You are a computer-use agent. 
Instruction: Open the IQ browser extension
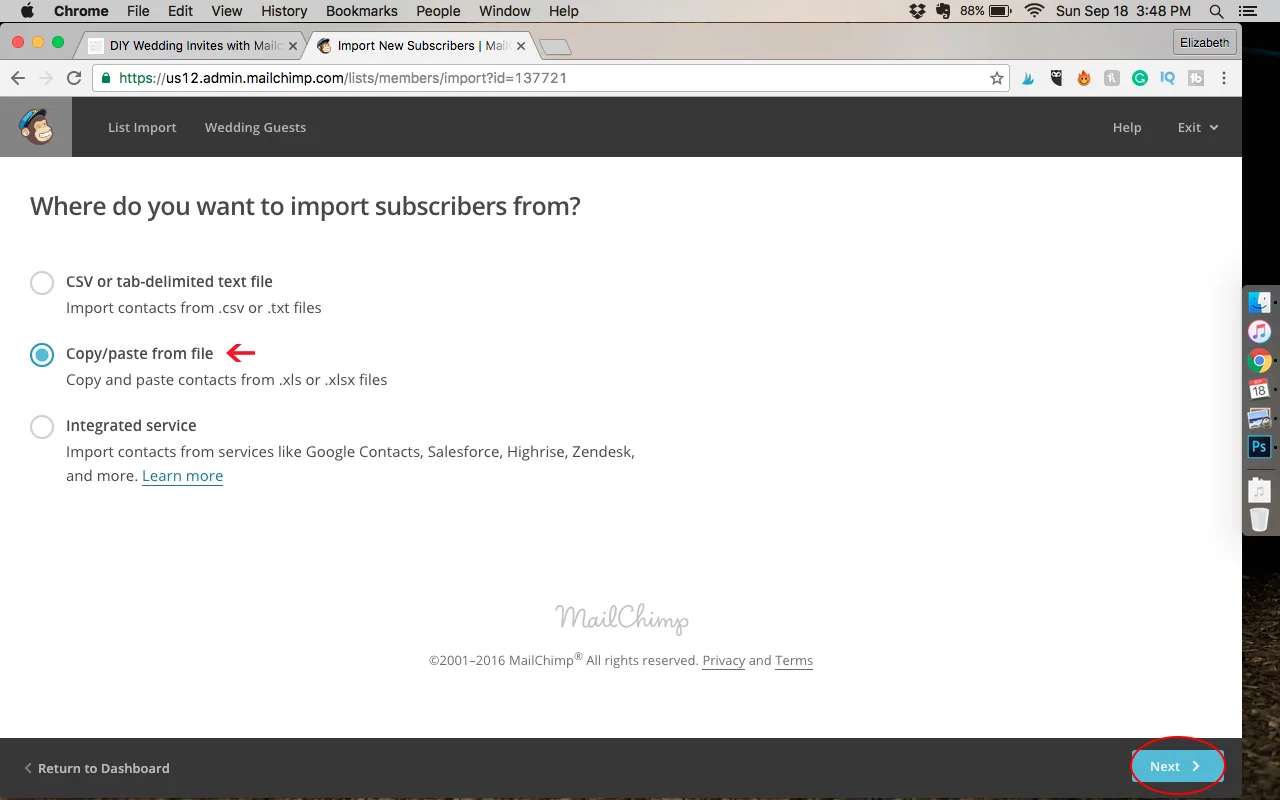click(1168, 78)
